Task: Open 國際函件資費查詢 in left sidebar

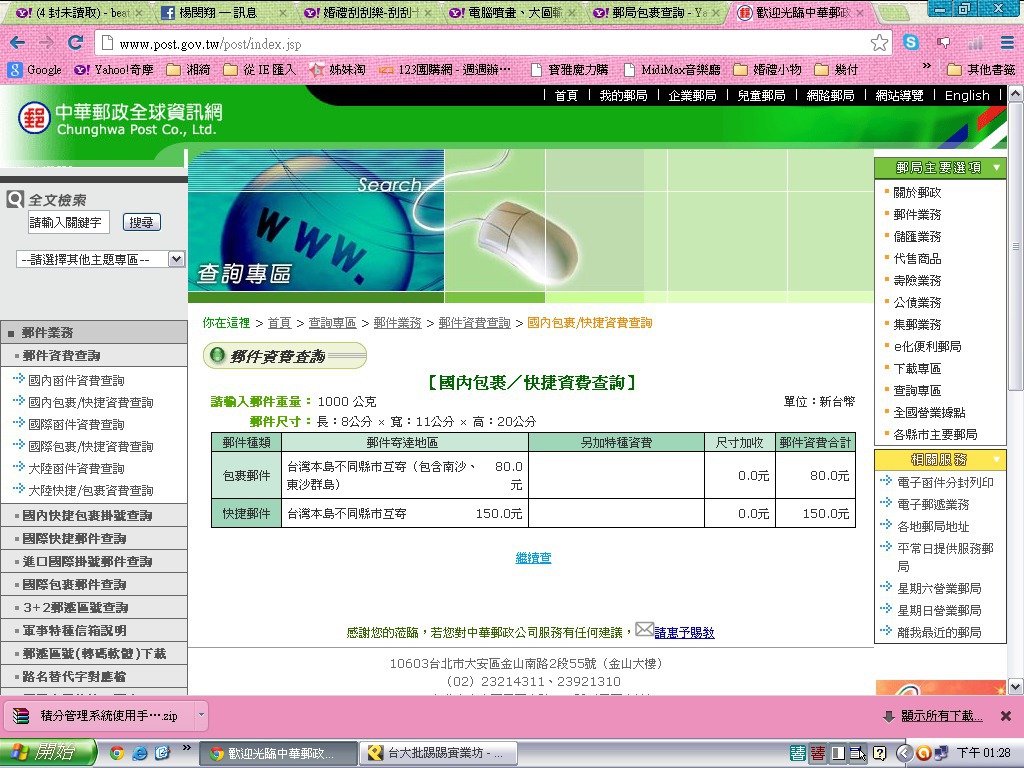Action: 76,424
